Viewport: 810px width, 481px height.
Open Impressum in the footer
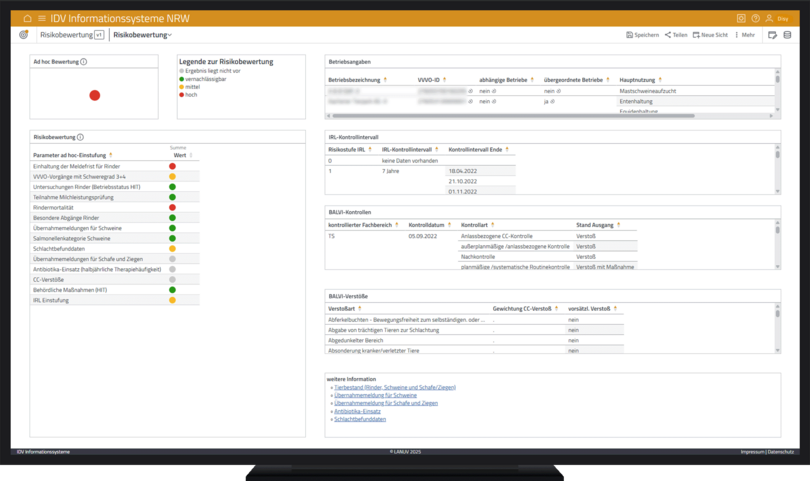pyautogui.click(x=752, y=452)
